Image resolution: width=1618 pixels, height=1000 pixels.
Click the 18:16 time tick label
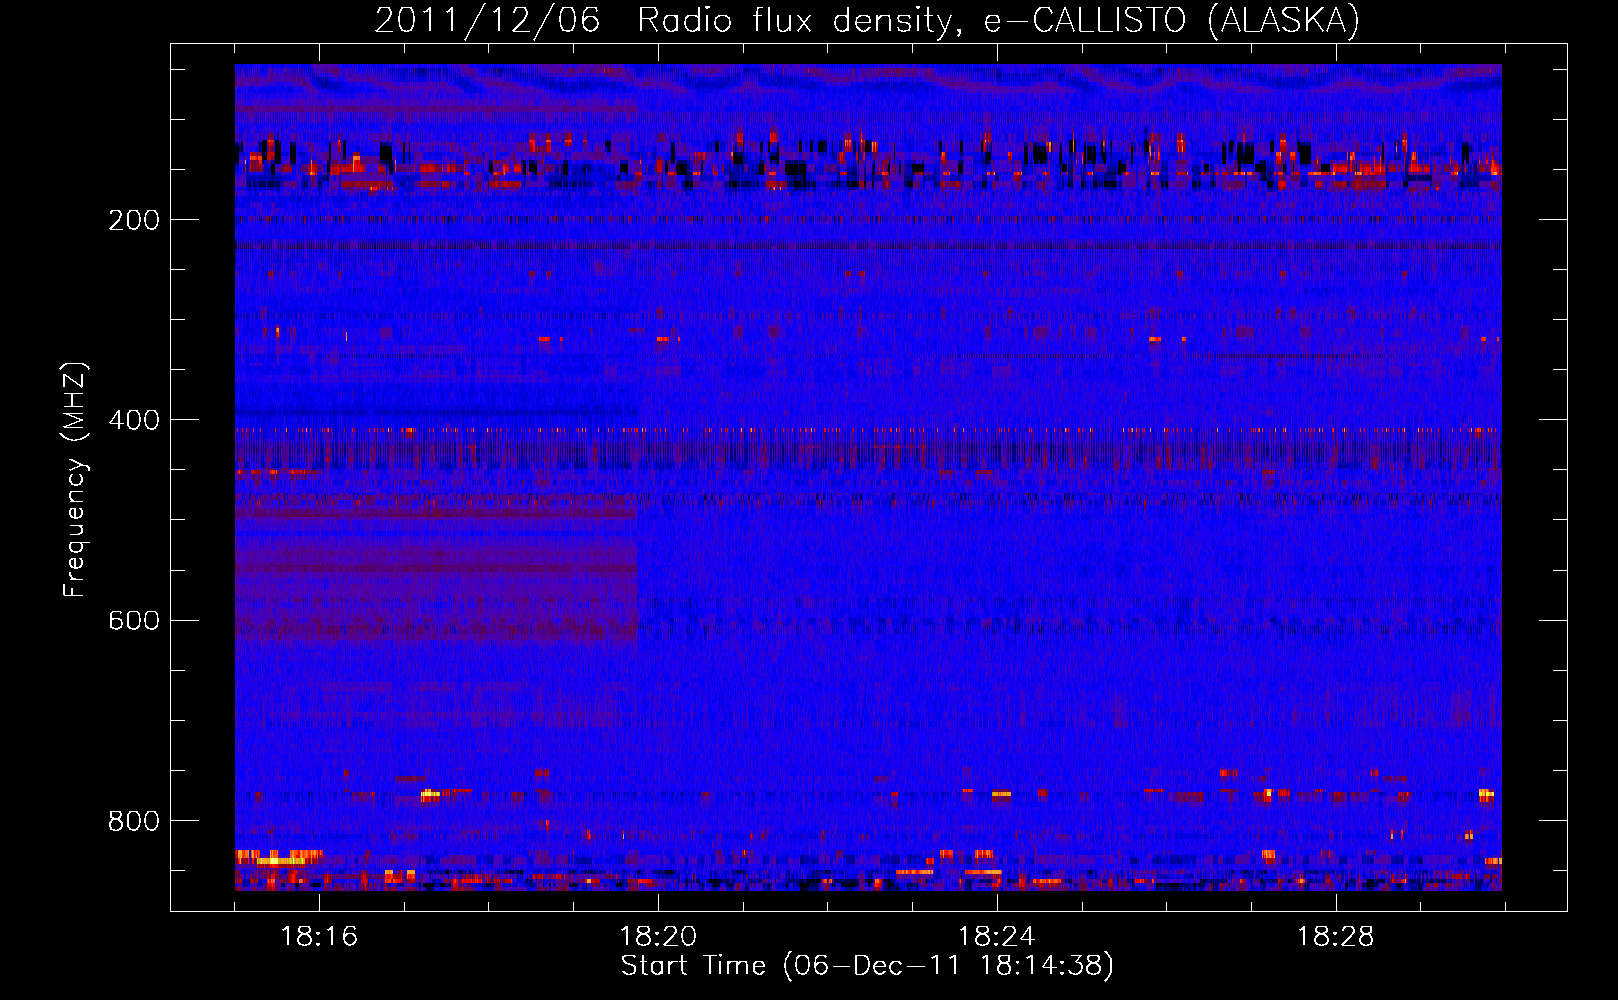(x=319, y=937)
